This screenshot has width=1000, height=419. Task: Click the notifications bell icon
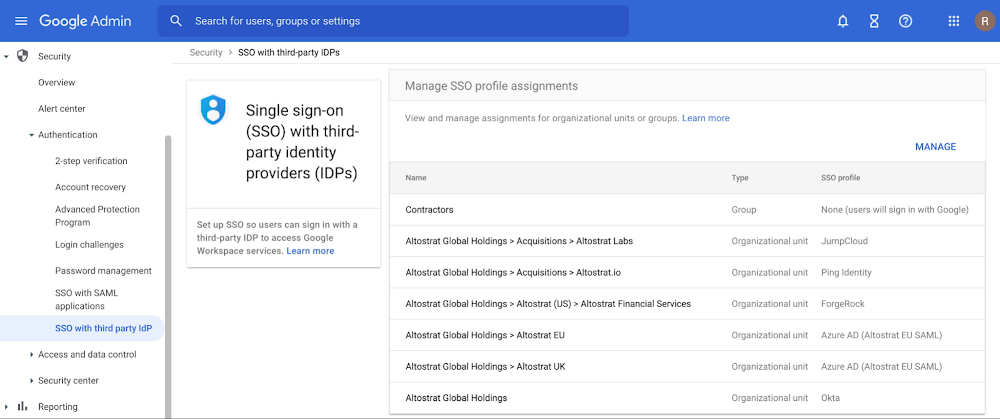843,21
